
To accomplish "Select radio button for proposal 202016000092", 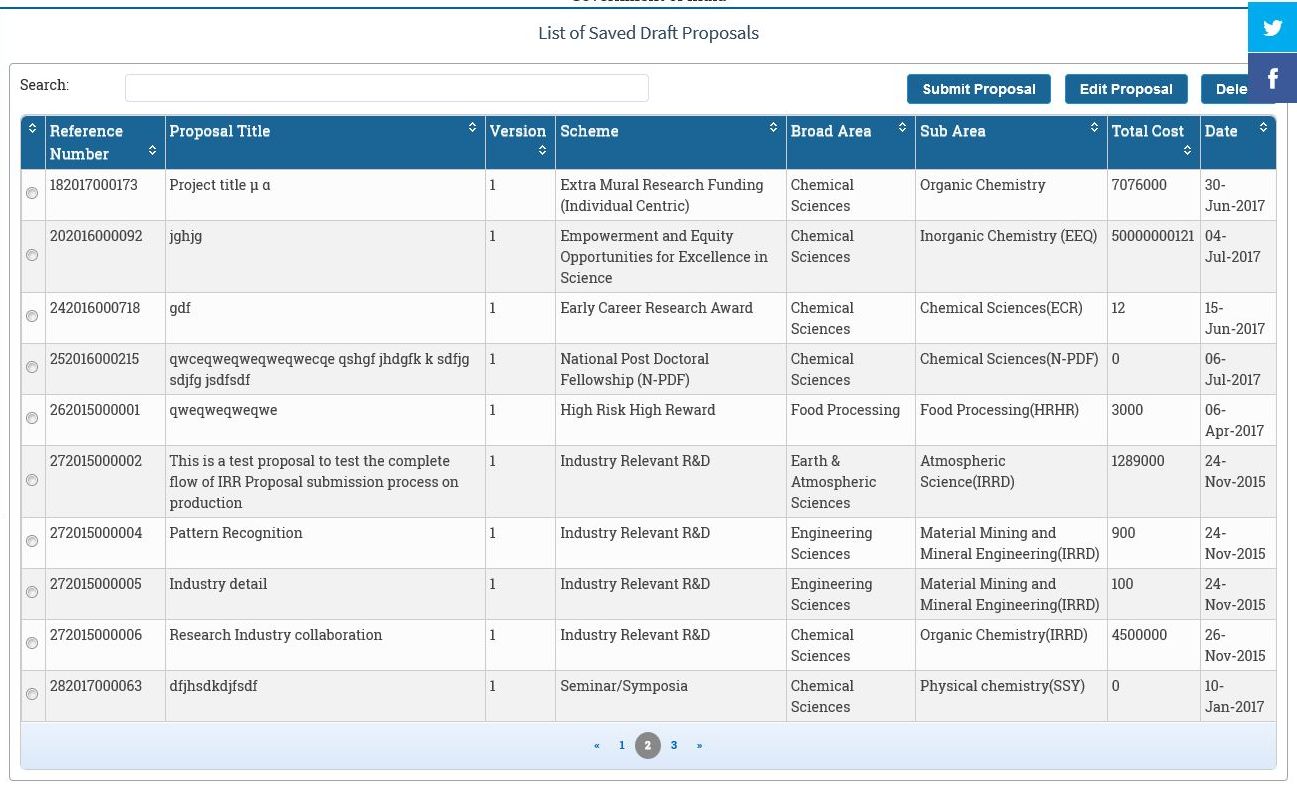I will click(x=32, y=255).
